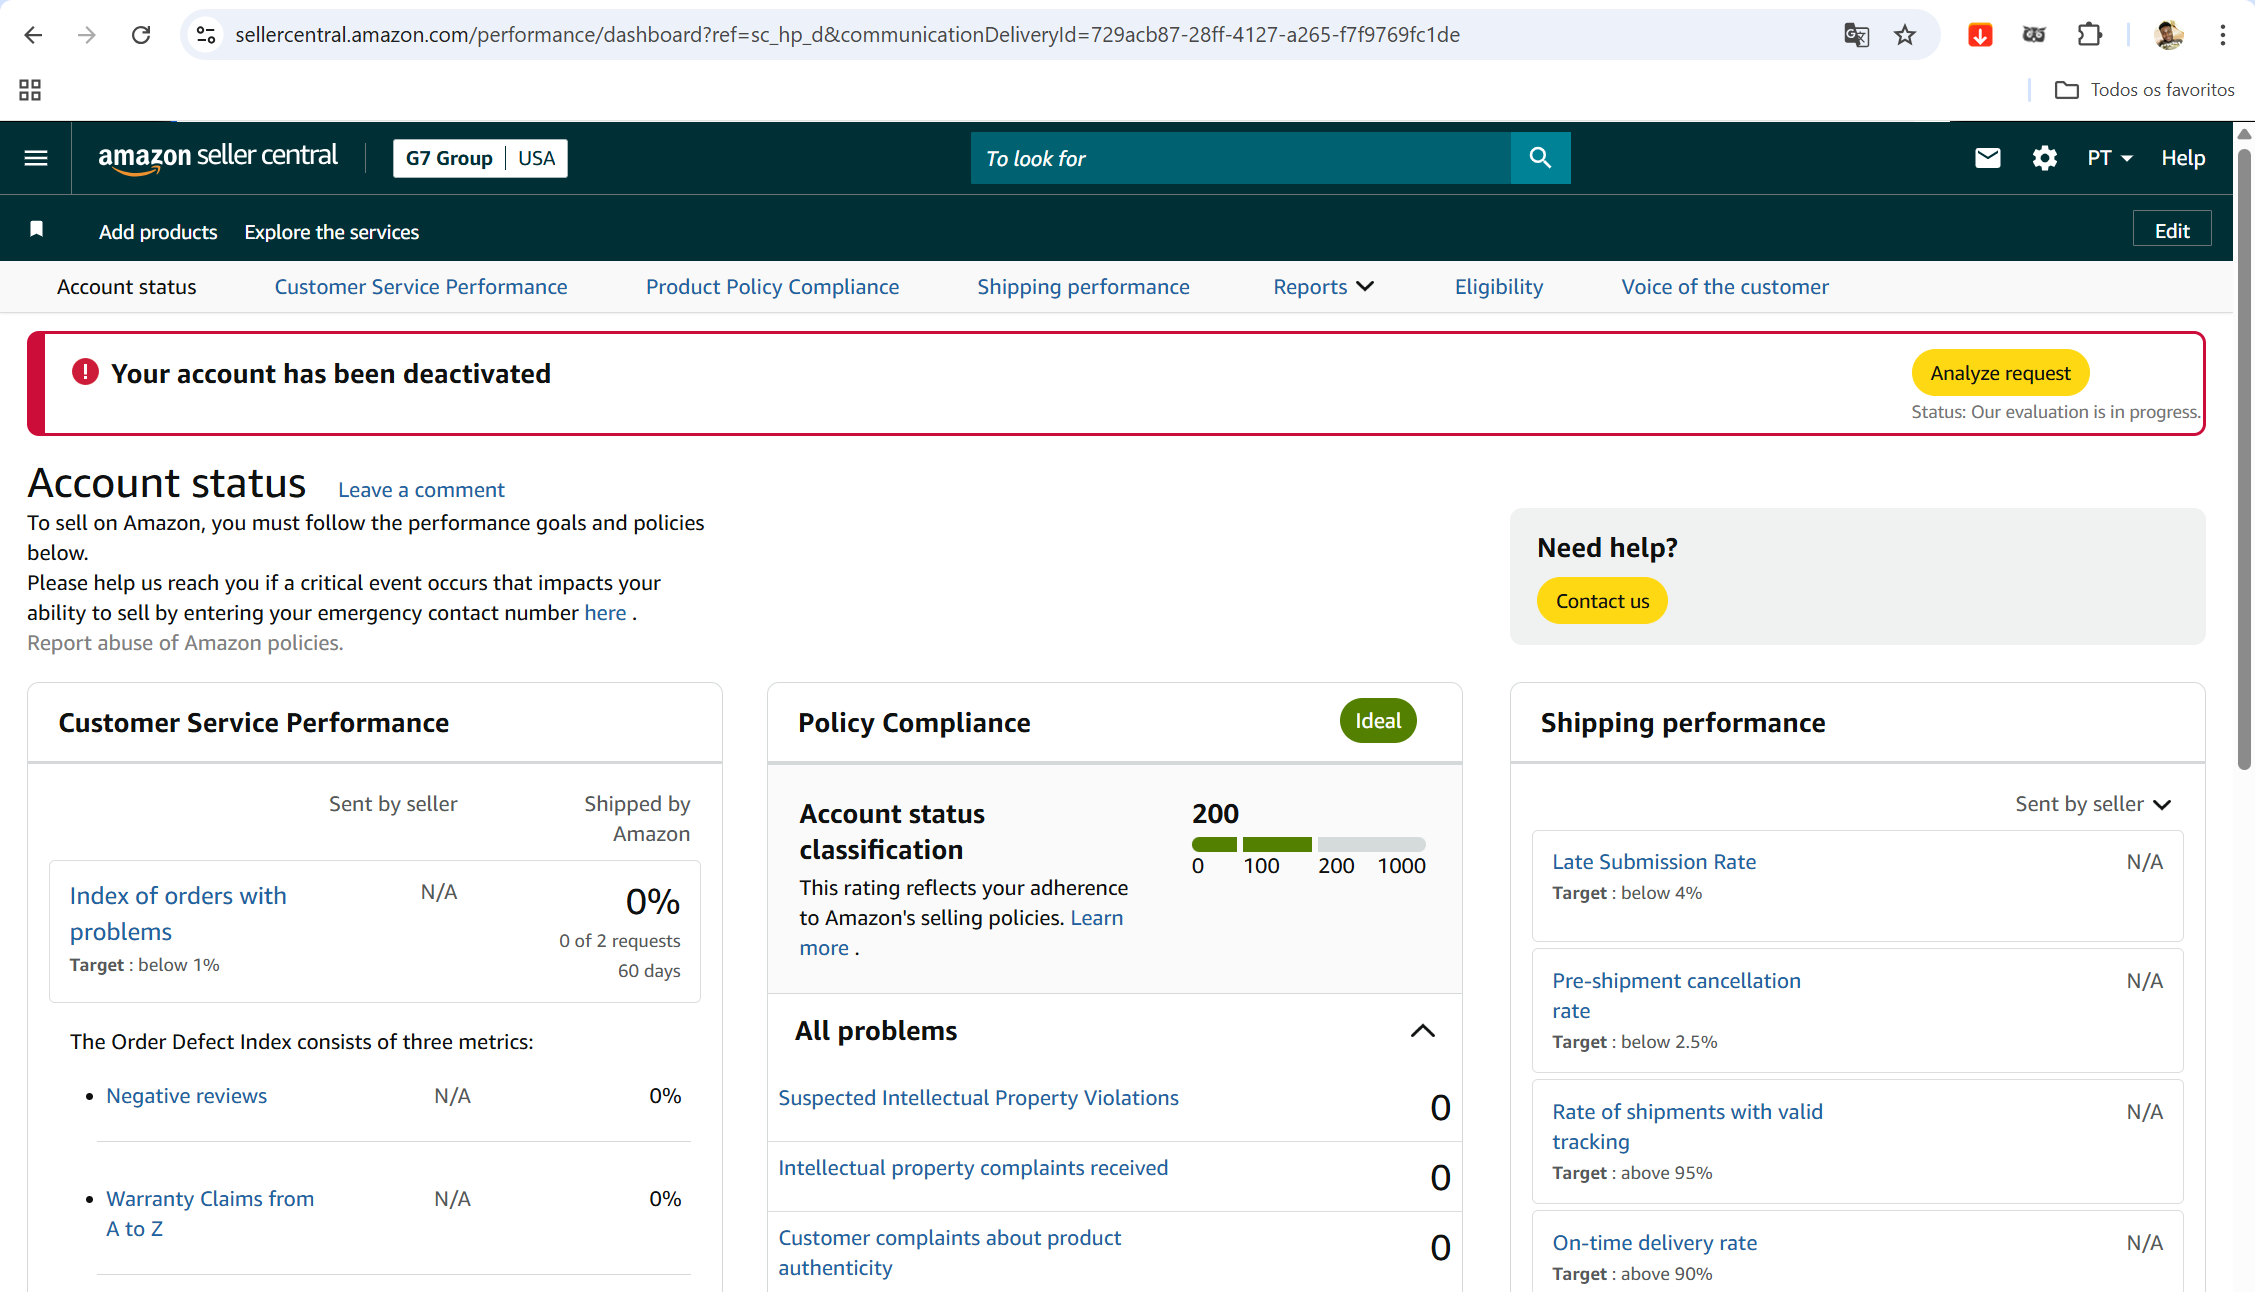
Task: Click the Help link in header
Action: click(x=2183, y=158)
